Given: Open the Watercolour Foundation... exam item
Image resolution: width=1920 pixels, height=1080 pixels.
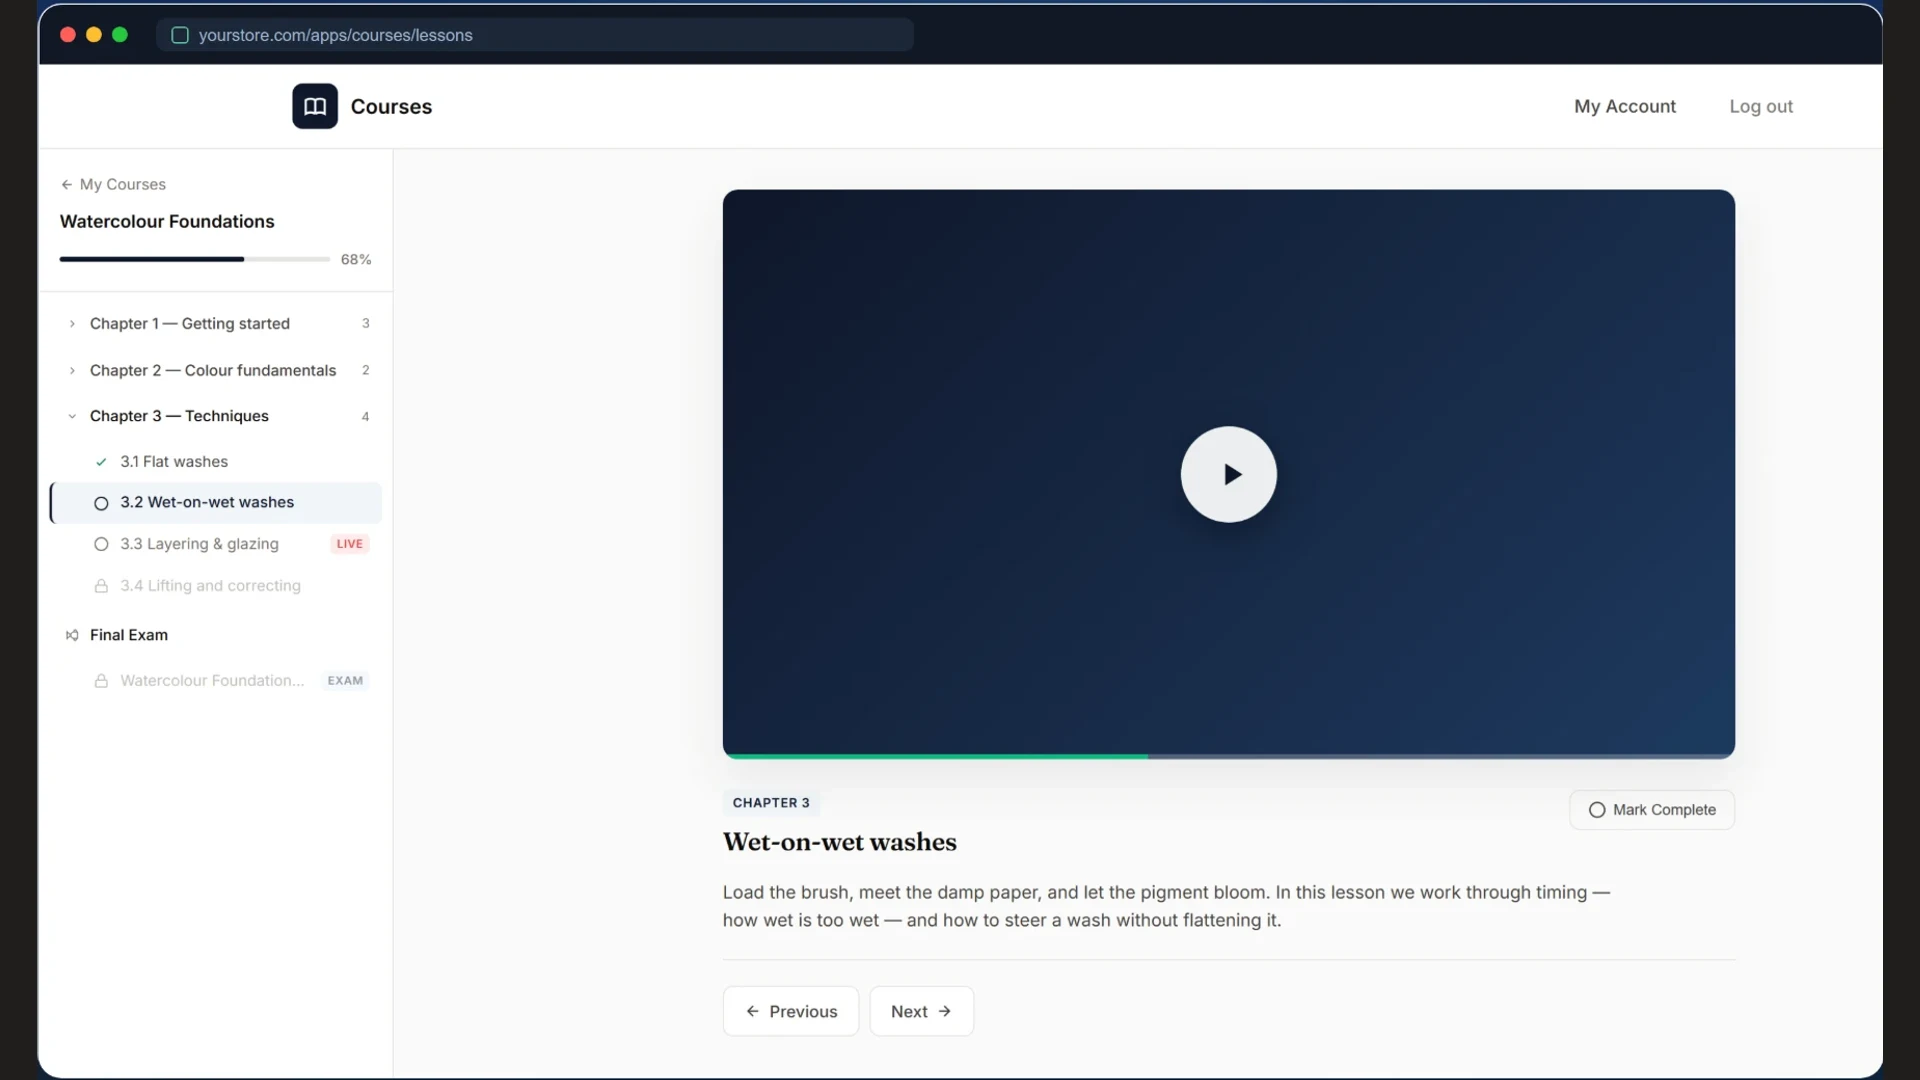Looking at the screenshot, I should [x=216, y=681].
